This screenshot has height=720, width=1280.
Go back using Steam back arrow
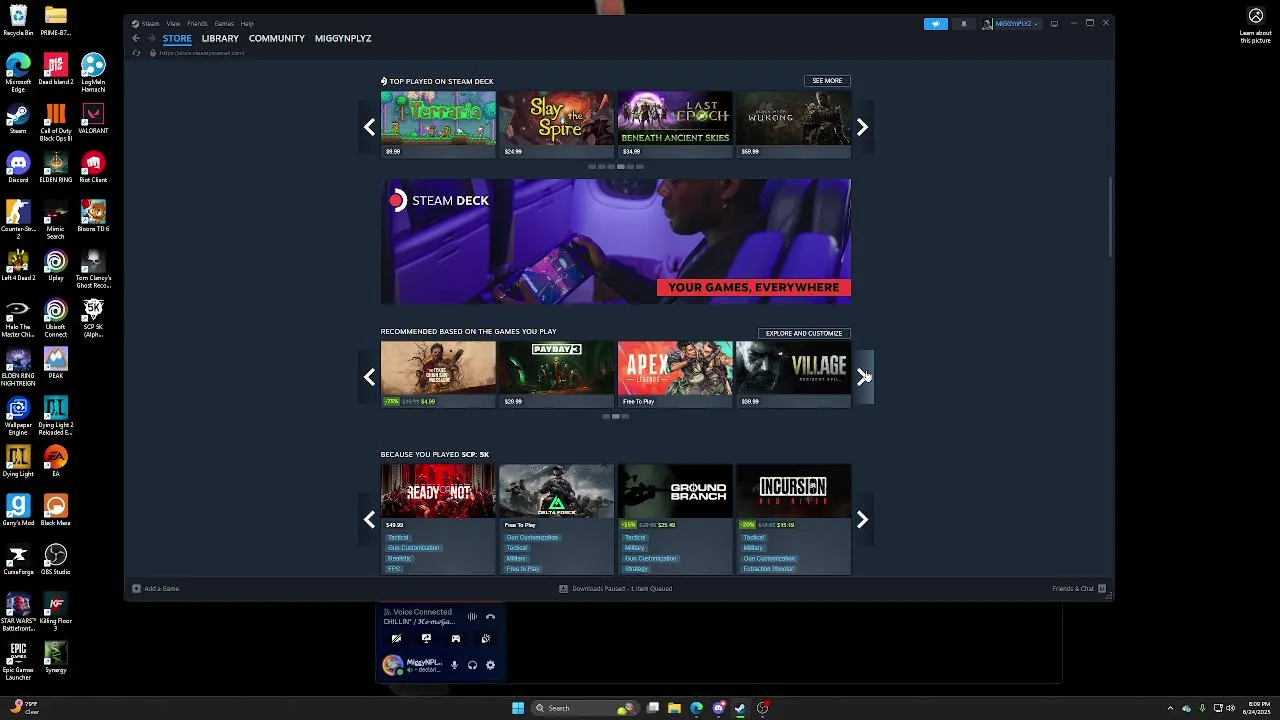(136, 38)
